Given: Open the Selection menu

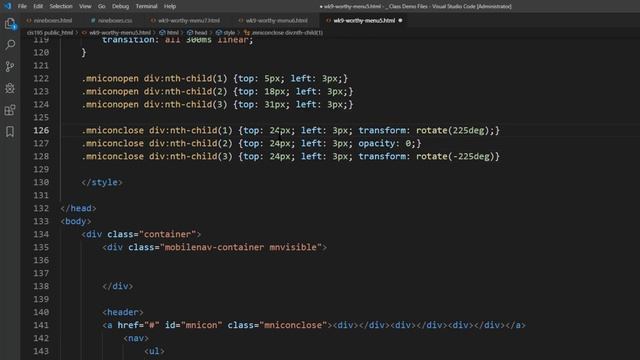Looking at the screenshot, I should coord(61,6).
